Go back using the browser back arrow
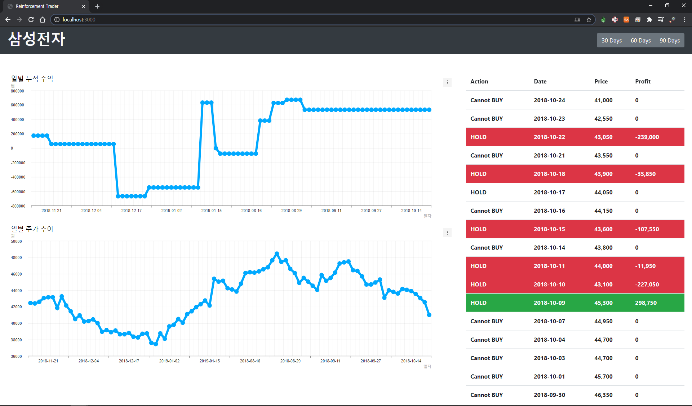The height and width of the screenshot is (406, 692). 8,19
